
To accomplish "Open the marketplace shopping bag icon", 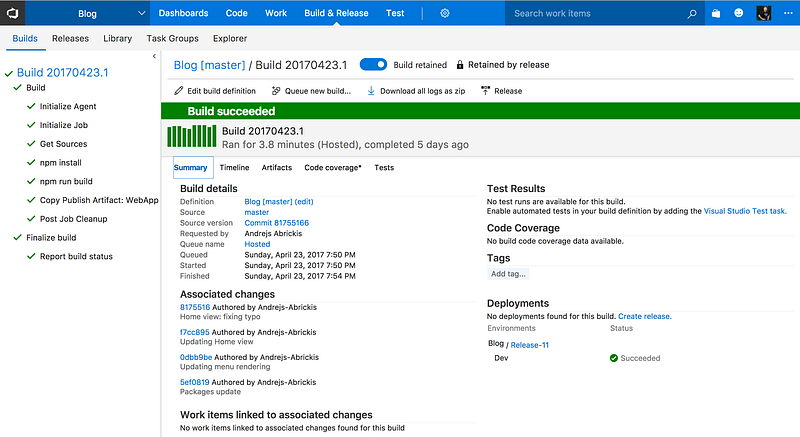I will click(716, 13).
